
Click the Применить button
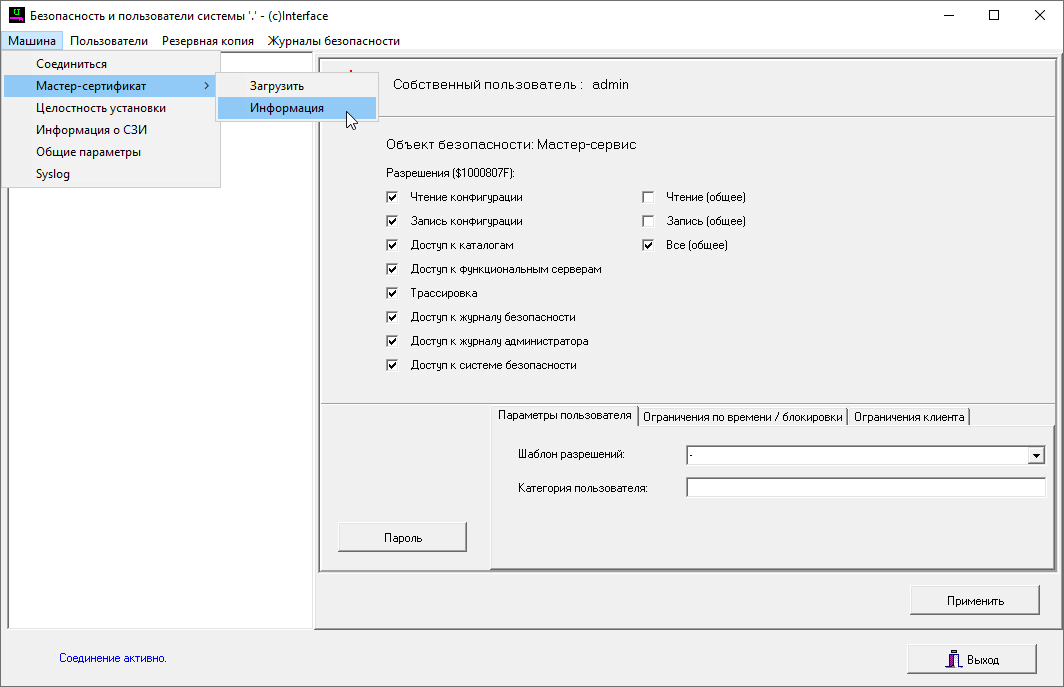pyautogui.click(x=974, y=601)
